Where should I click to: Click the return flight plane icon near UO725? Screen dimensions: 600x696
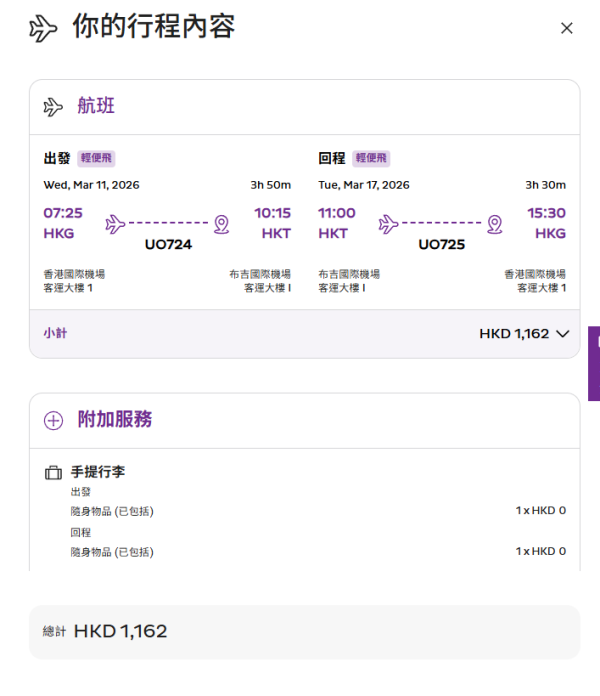coord(388,224)
